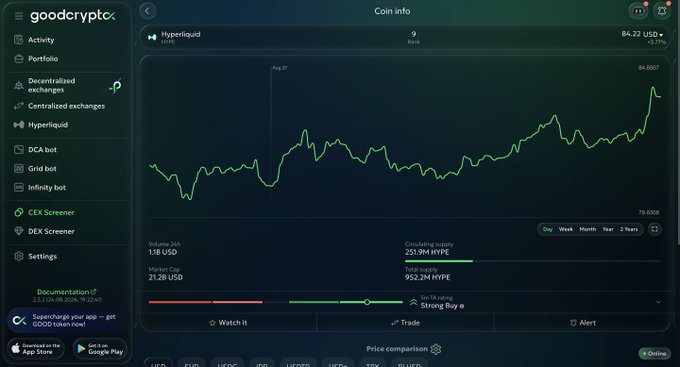Switch chart range to Week
The width and height of the screenshot is (680, 367).
point(566,229)
